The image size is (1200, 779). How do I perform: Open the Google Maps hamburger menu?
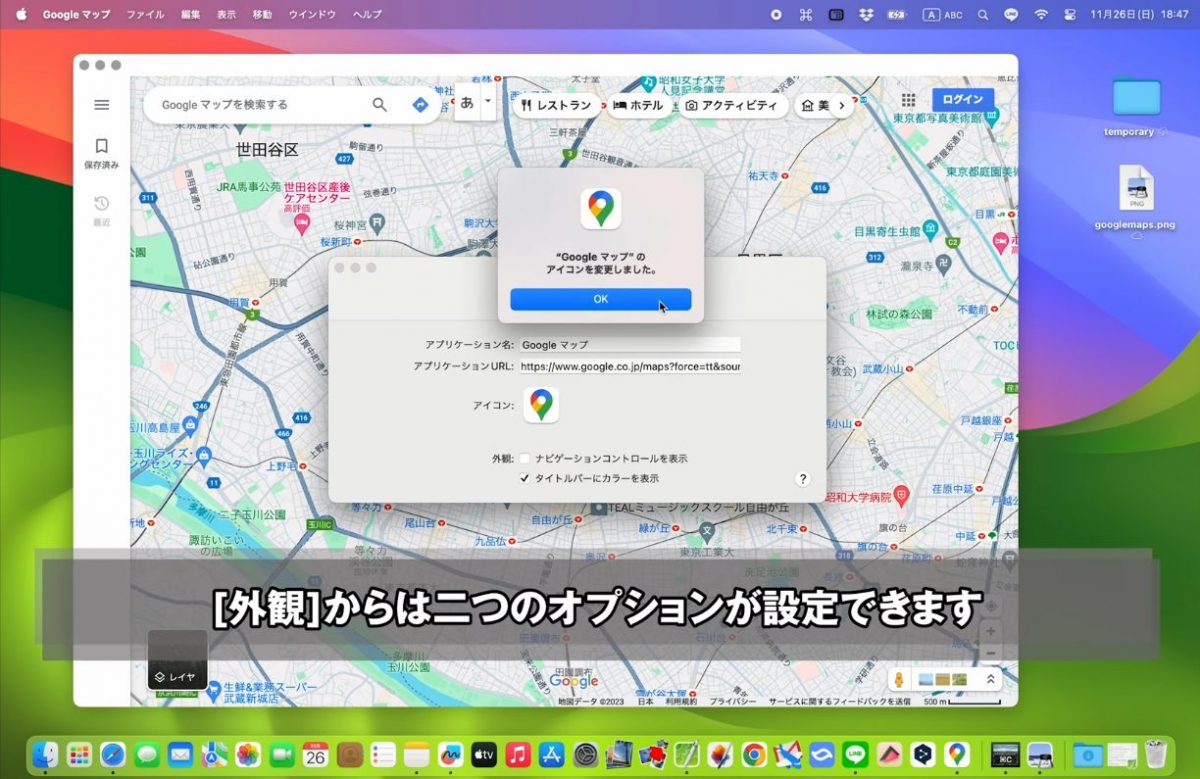pyautogui.click(x=101, y=105)
